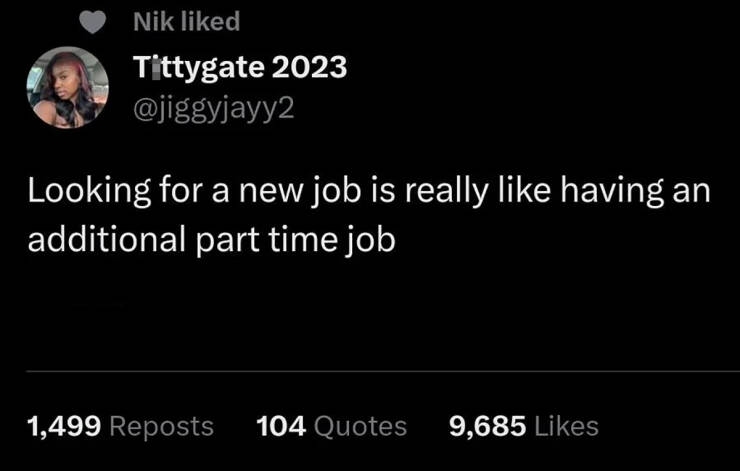Image resolution: width=740 pixels, height=471 pixels.
Task: Click the word "Looking" starting the tweet
Action: click(88, 192)
